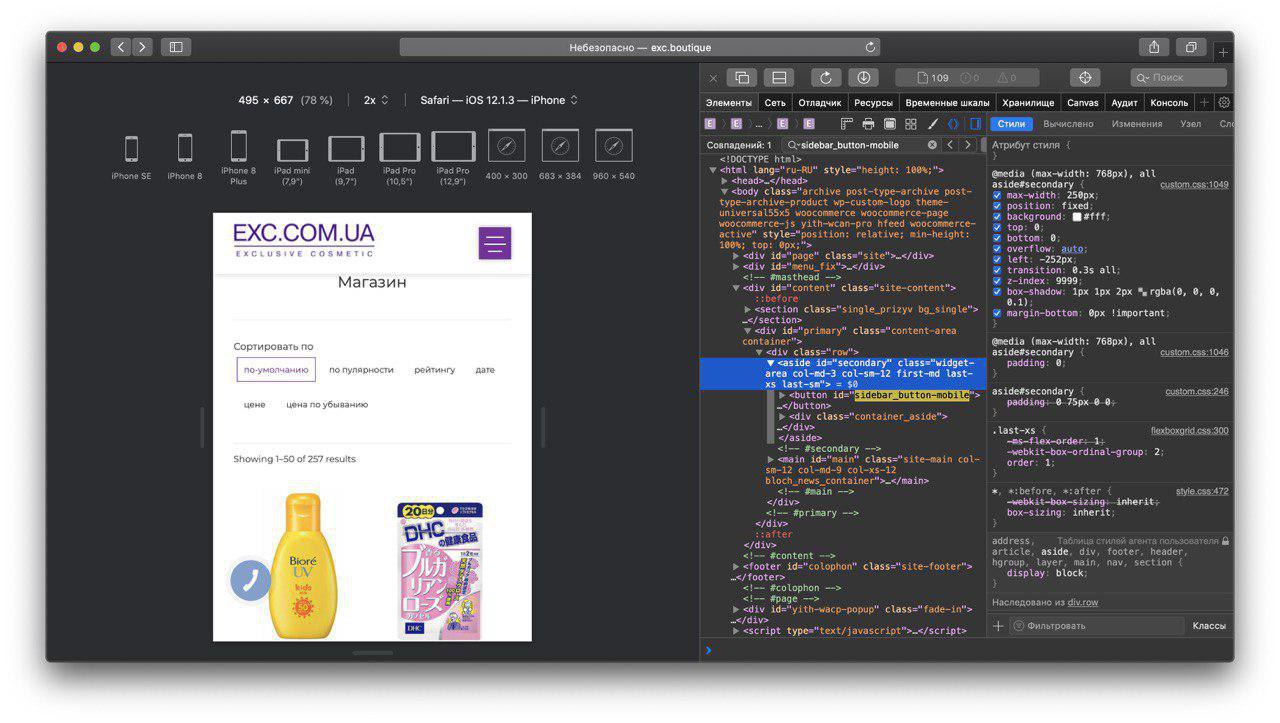
Task: Jump to the previous search match arrow
Action: [x=950, y=145]
